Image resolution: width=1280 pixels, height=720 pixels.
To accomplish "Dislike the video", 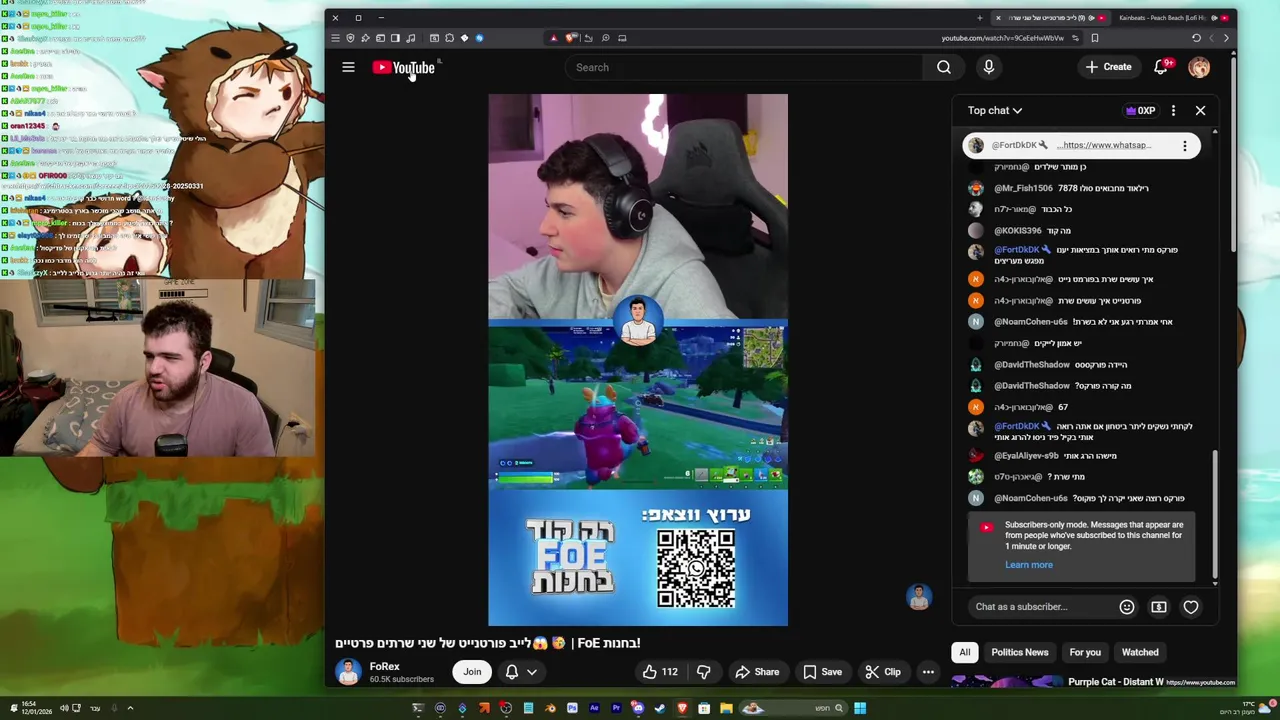I will [703, 672].
